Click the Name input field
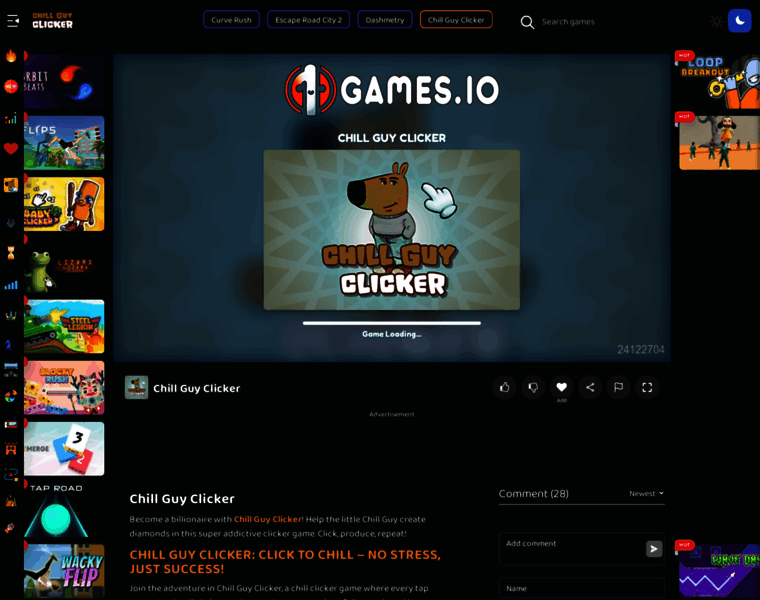 tap(582, 588)
